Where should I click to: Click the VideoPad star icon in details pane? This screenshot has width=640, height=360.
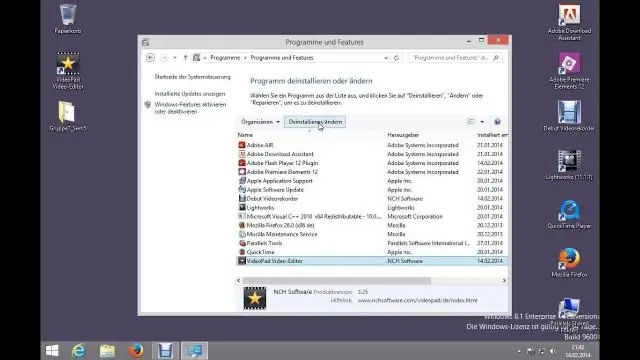(255, 298)
